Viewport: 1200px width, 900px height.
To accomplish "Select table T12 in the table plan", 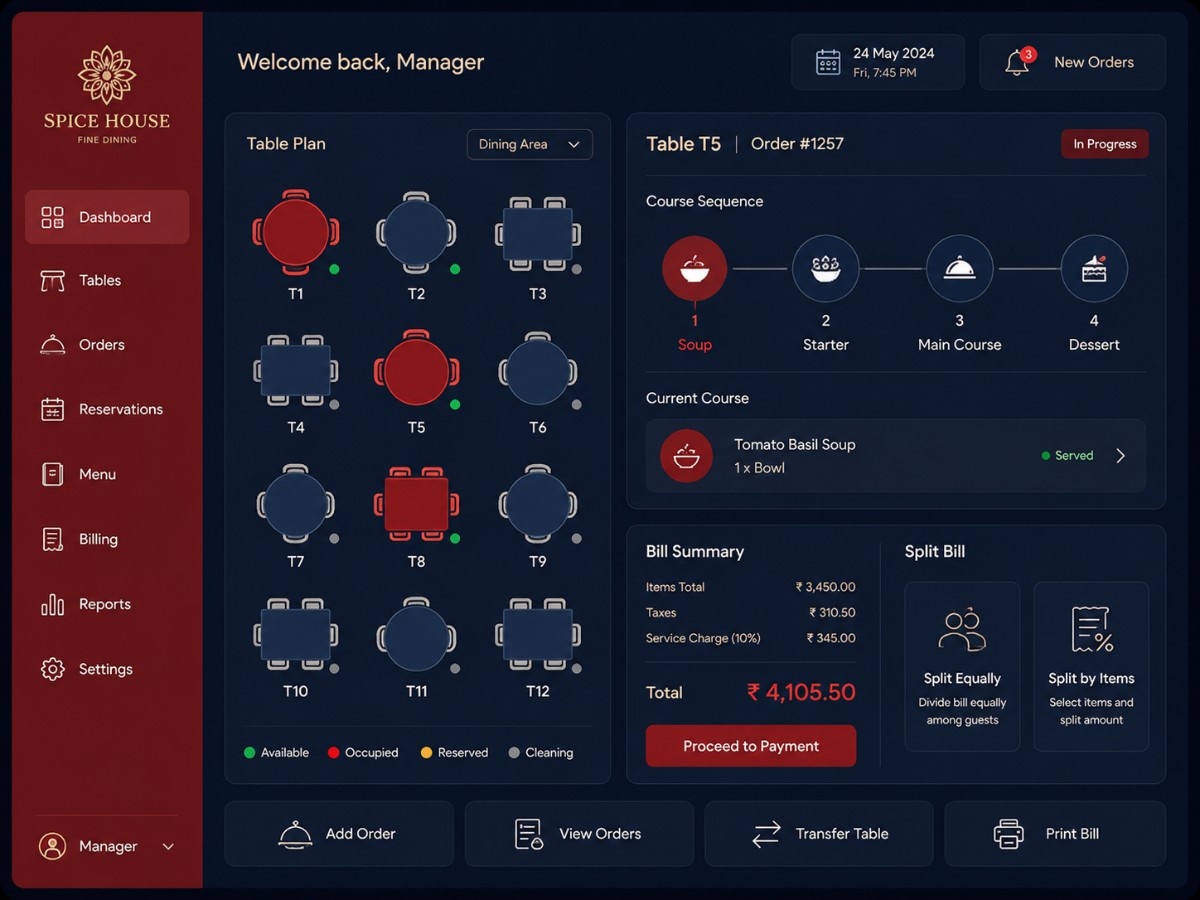I will tap(538, 635).
